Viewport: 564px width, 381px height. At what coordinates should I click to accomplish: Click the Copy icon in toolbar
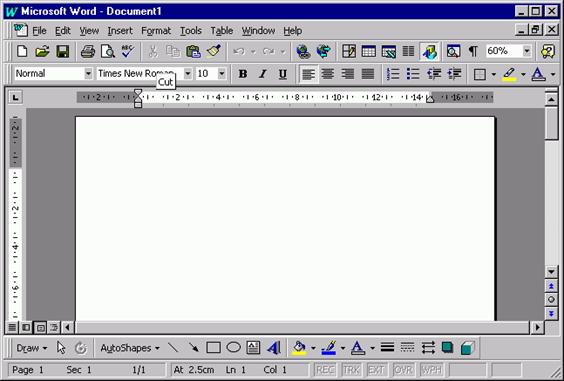point(173,51)
